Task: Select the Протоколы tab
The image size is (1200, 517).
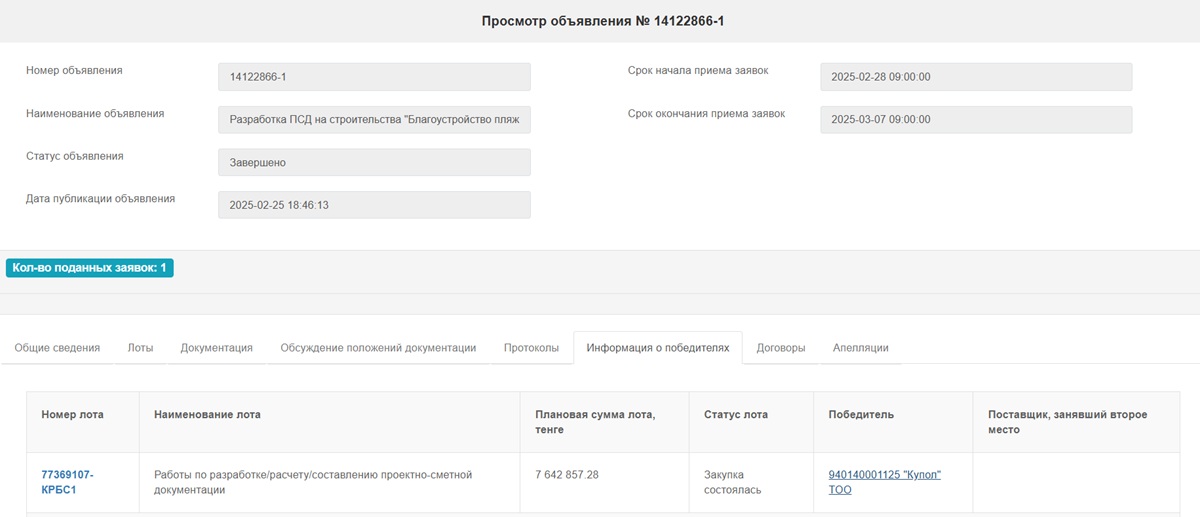Action: pyautogui.click(x=531, y=348)
